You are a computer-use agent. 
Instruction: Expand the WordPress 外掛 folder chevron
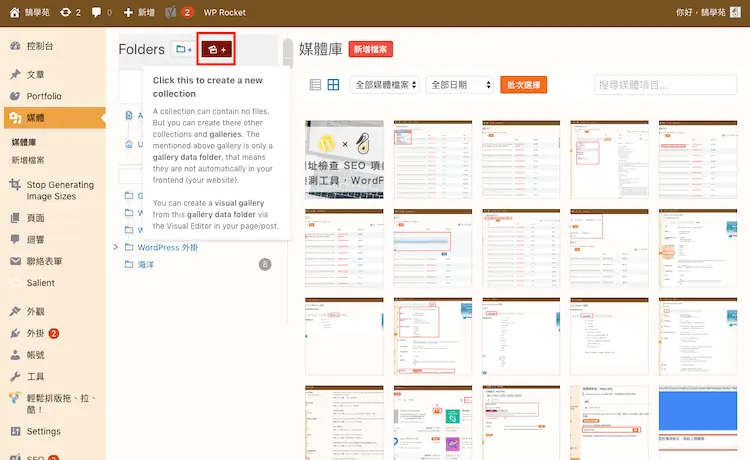(115, 247)
